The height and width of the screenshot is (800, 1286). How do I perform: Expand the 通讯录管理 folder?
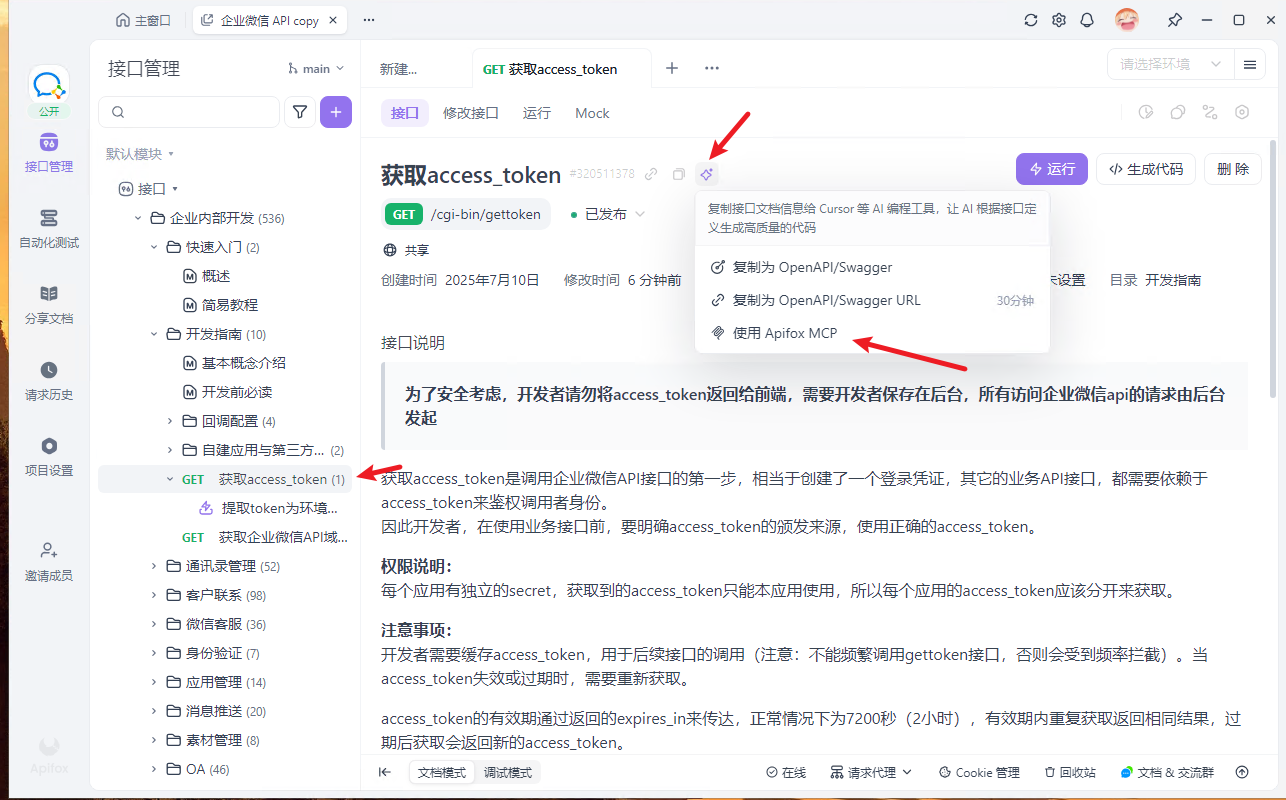[x=154, y=566]
